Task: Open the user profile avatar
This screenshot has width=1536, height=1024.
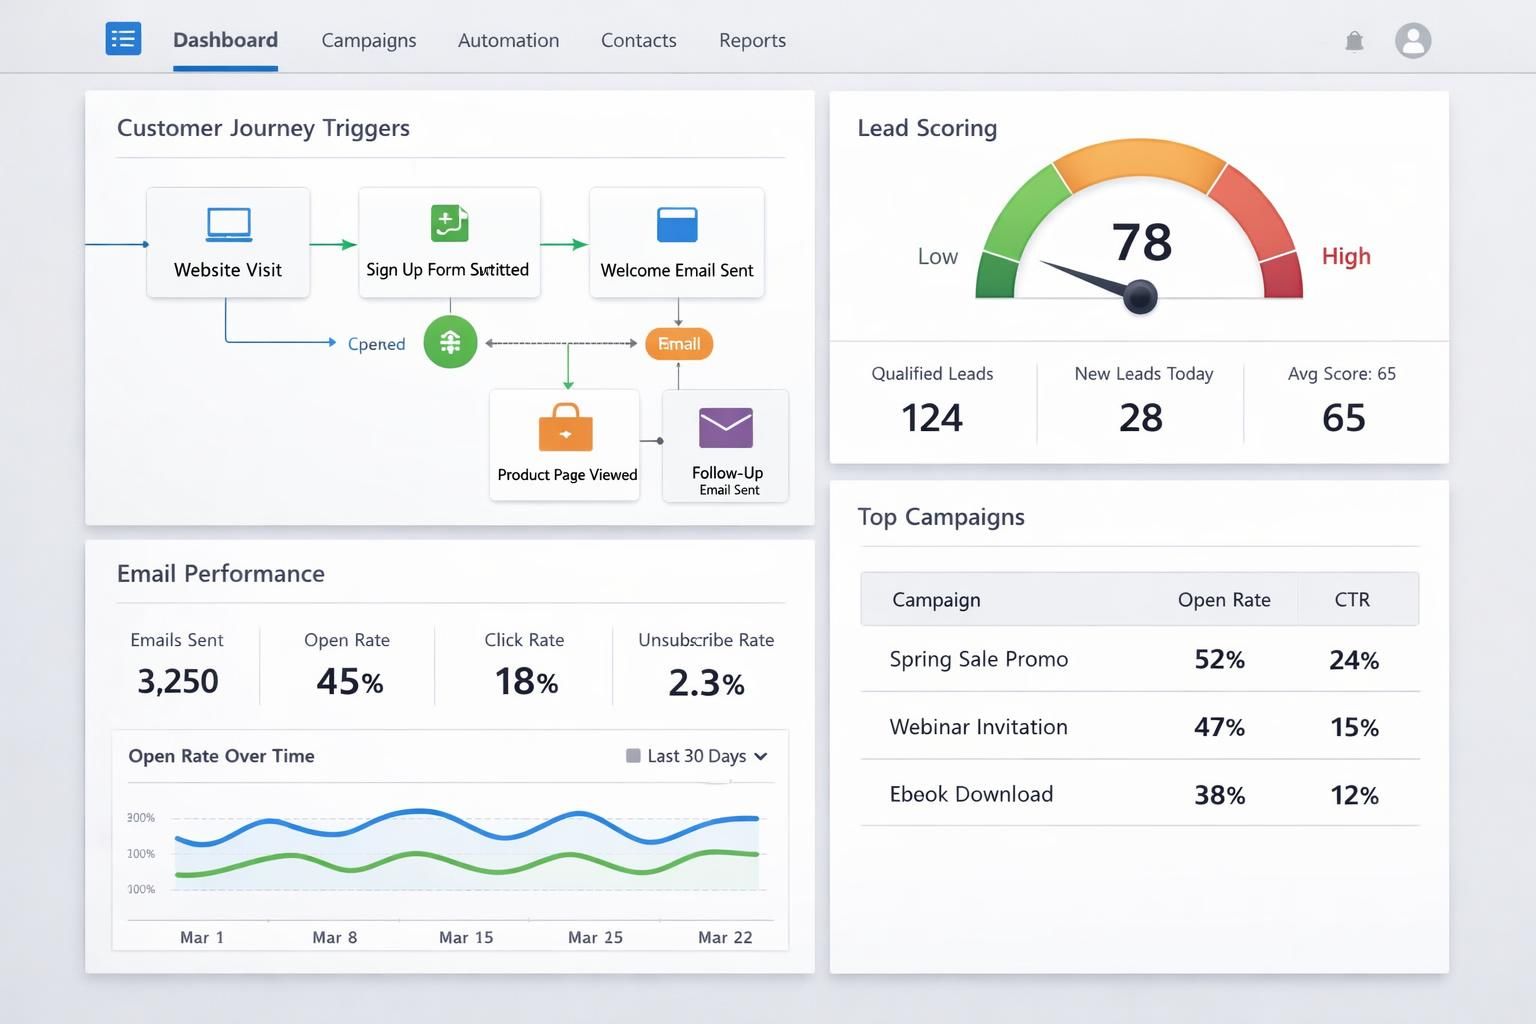Action: point(1413,40)
